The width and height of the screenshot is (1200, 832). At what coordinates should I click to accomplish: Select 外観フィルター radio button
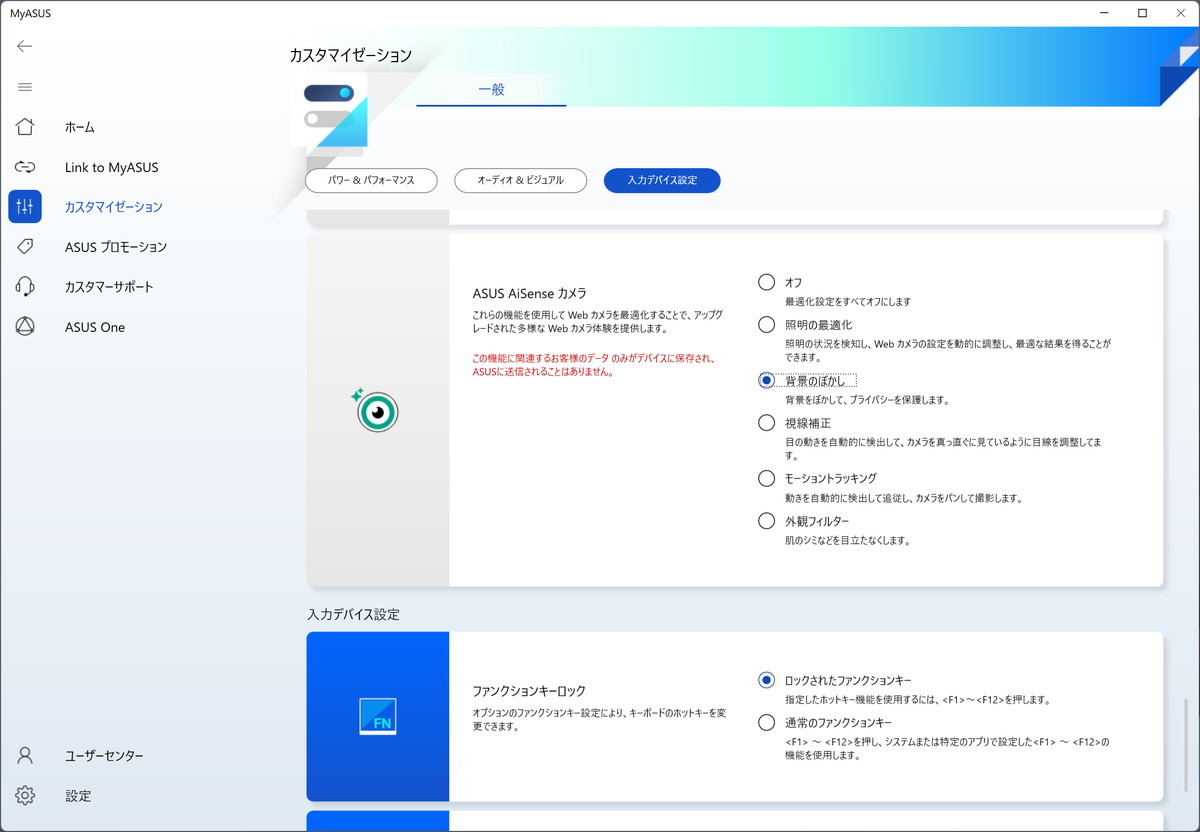(x=766, y=520)
